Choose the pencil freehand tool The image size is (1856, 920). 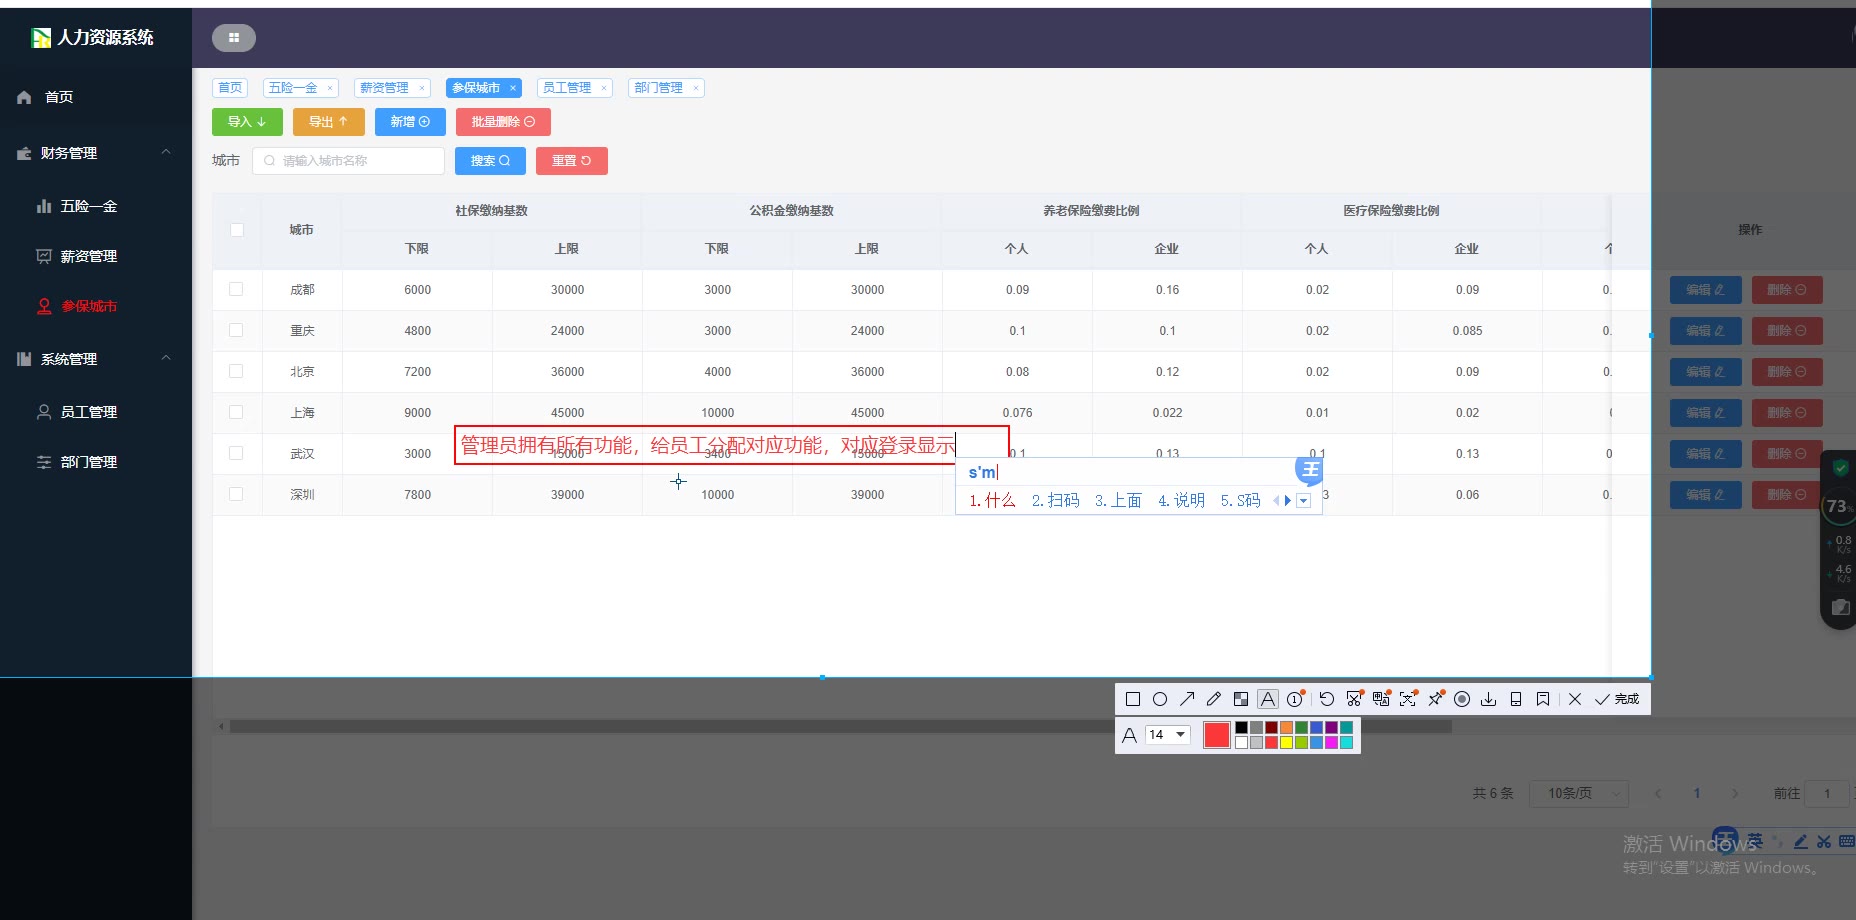(1214, 699)
